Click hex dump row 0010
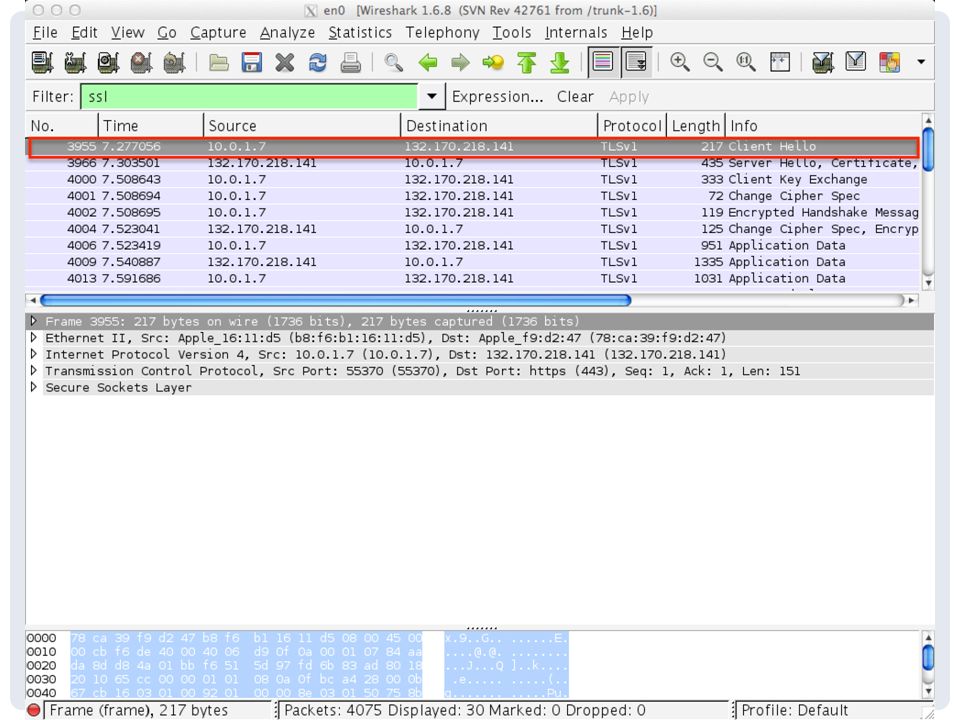Viewport: 960px width, 720px height. point(298,652)
